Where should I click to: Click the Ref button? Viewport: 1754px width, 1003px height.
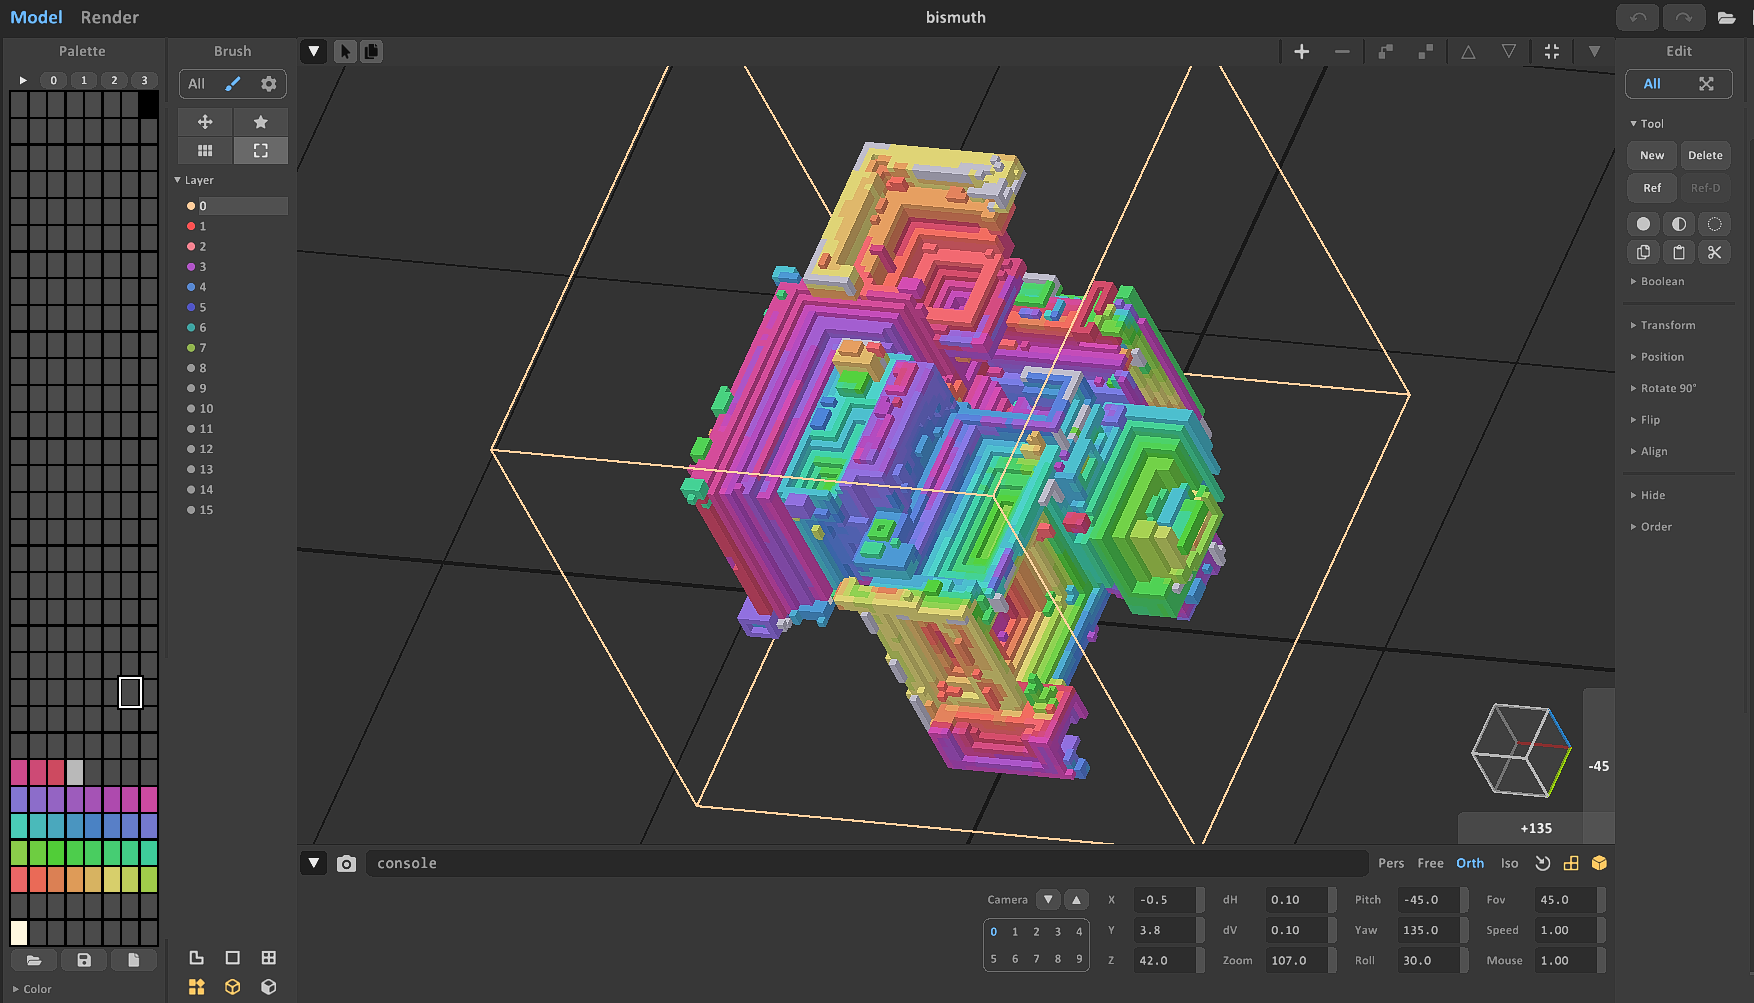[x=1652, y=188]
